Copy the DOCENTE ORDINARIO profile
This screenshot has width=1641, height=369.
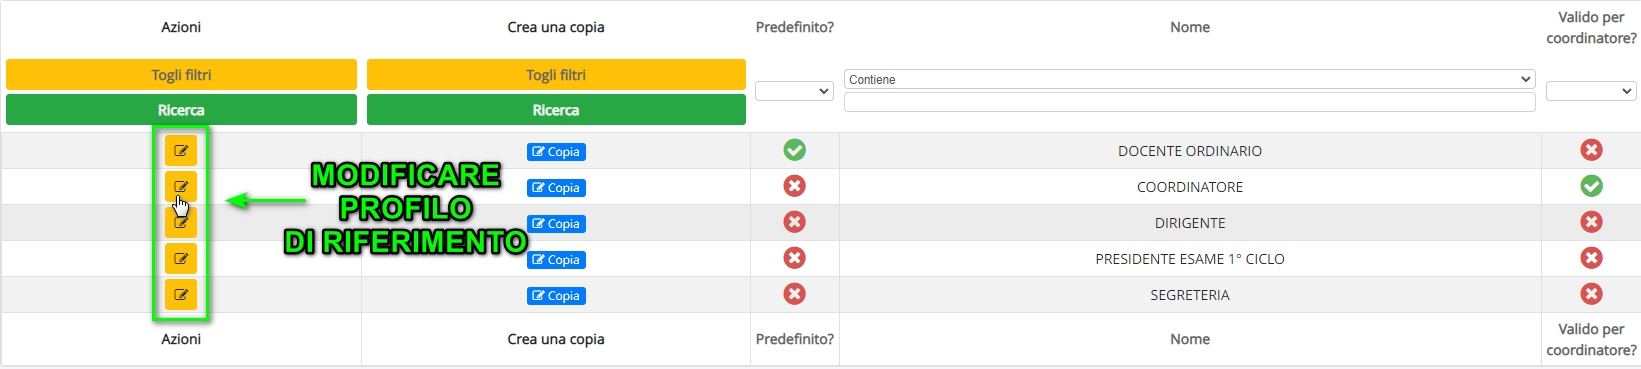[556, 152]
